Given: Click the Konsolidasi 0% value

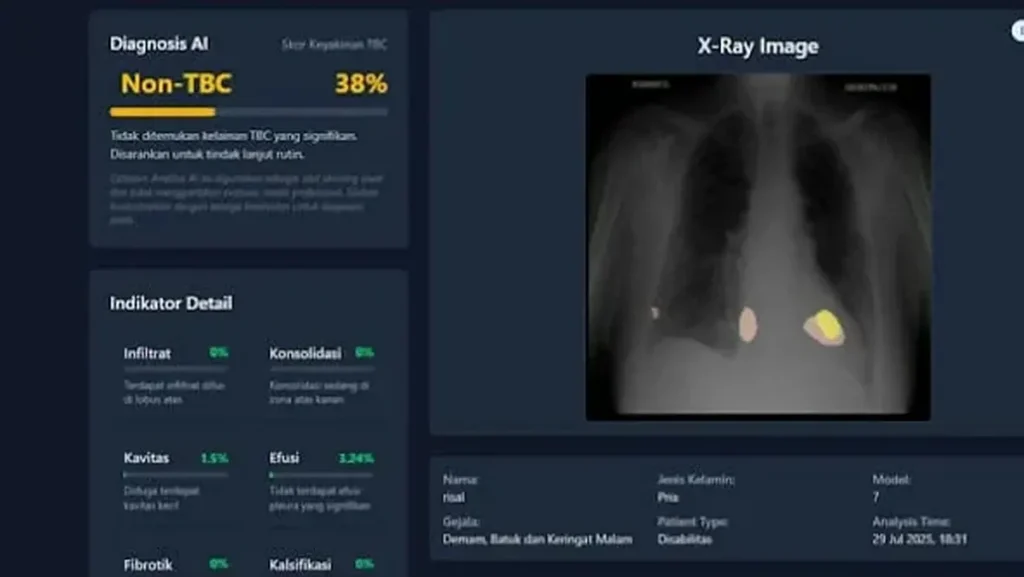Looking at the screenshot, I should [x=364, y=352].
